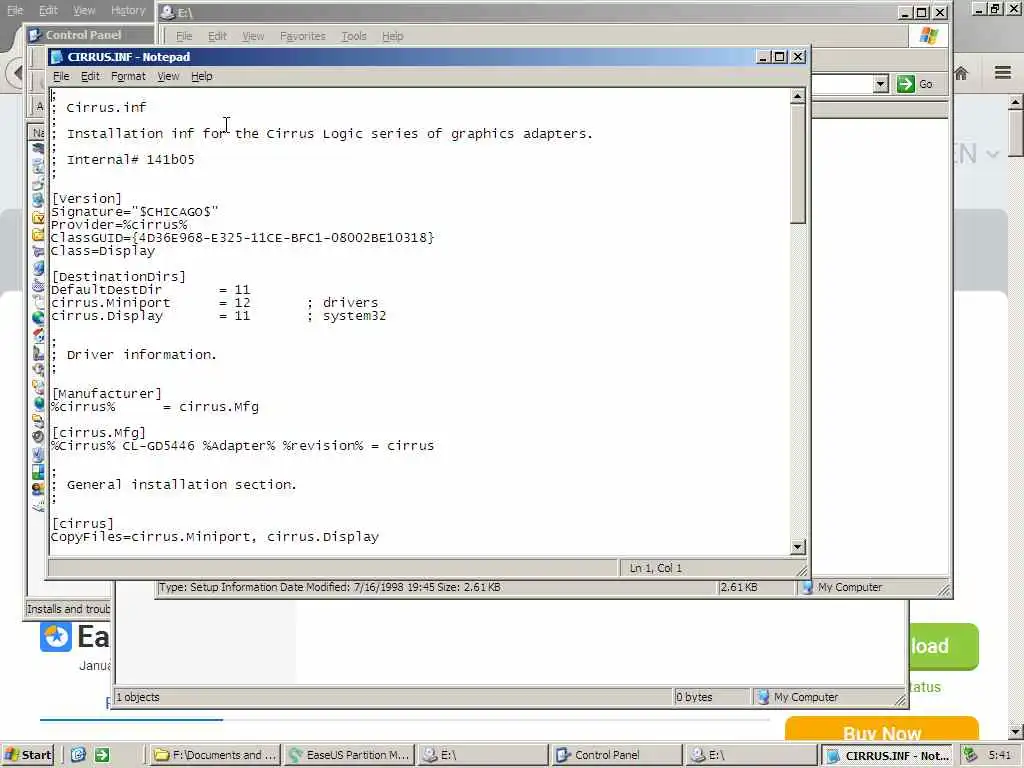Click My Computer zone icon in E:\ status bar
Image resolution: width=1024 pixels, height=768 pixels.
point(807,587)
